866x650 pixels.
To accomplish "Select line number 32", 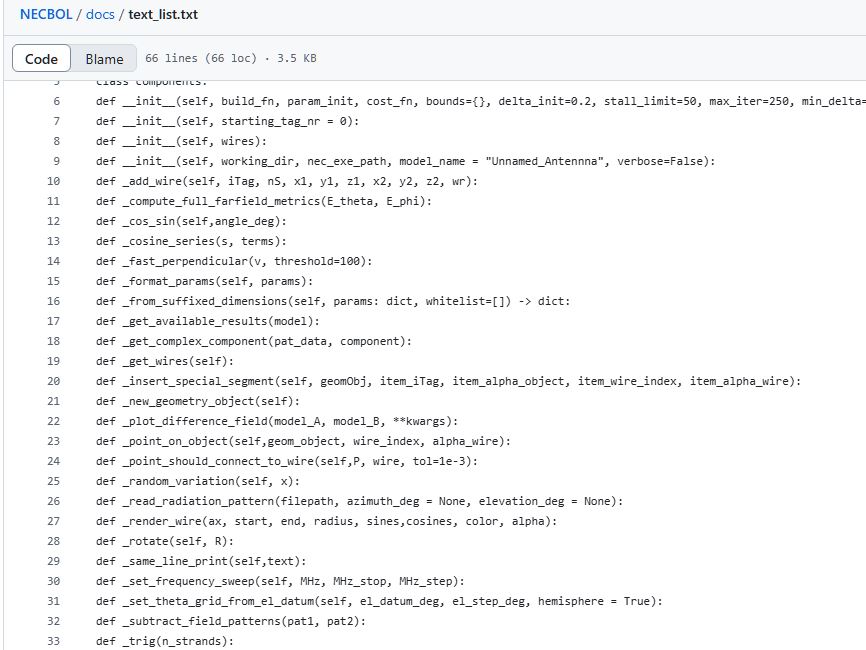I will pos(54,621).
